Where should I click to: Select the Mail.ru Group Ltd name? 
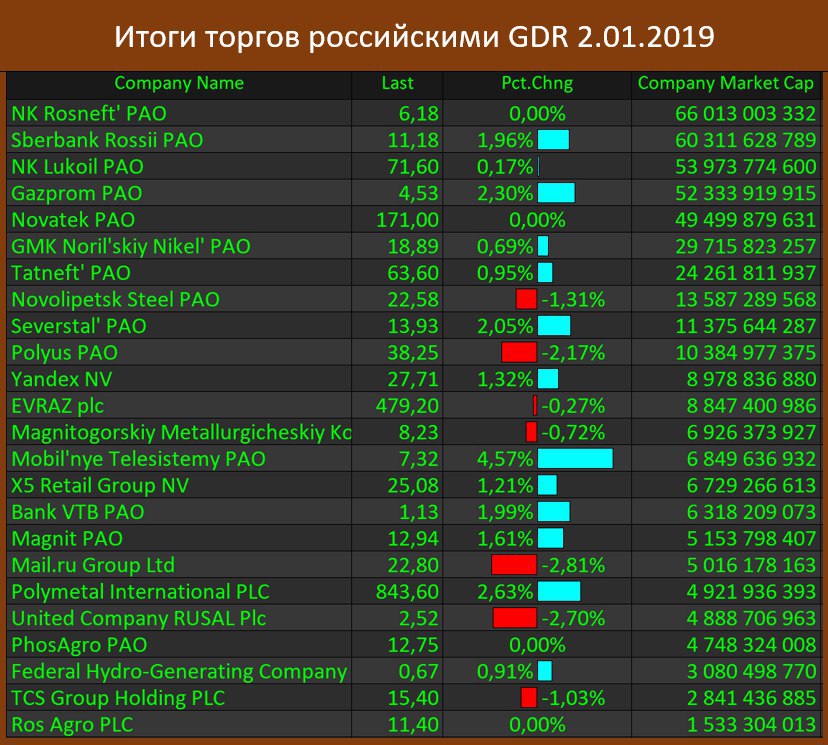93,565
